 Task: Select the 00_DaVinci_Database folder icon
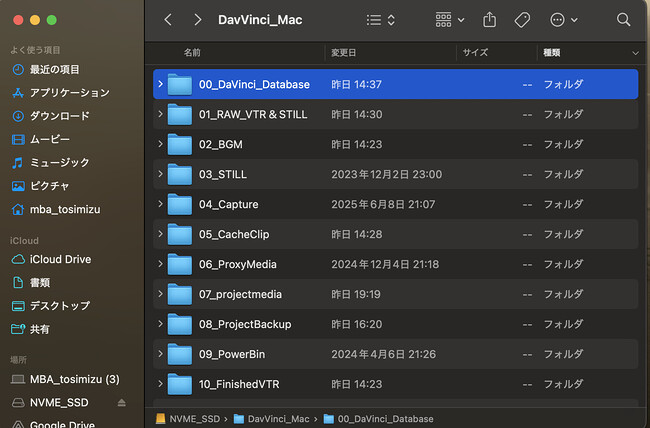(x=179, y=85)
